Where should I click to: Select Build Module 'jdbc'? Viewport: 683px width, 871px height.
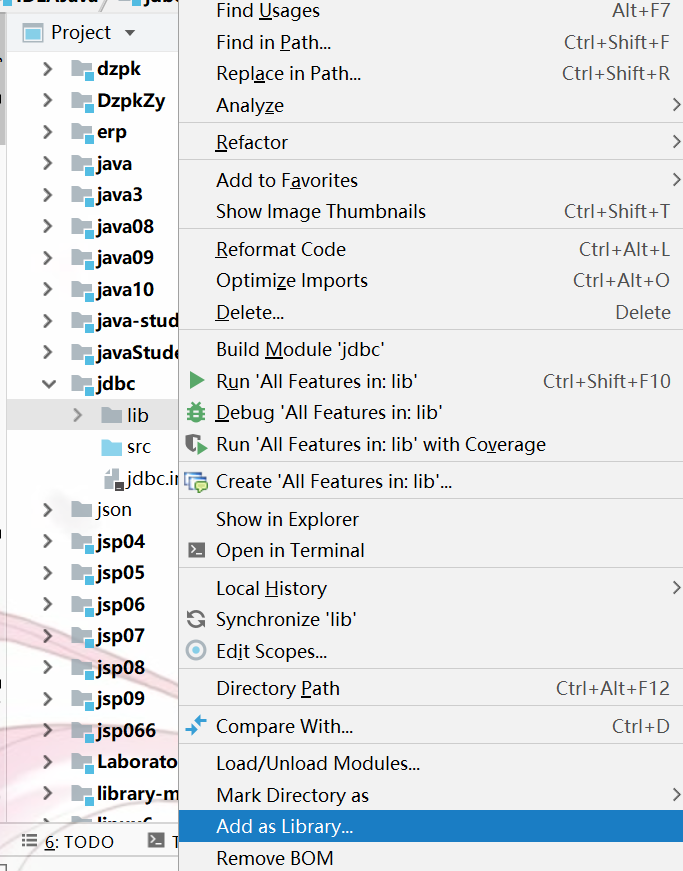pyautogui.click(x=431, y=349)
